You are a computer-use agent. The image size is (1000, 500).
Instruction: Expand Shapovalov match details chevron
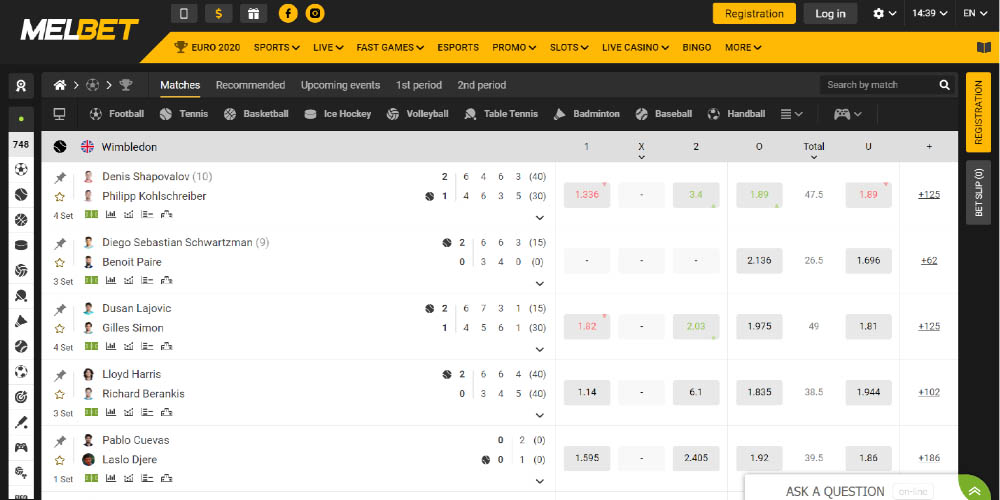point(540,217)
